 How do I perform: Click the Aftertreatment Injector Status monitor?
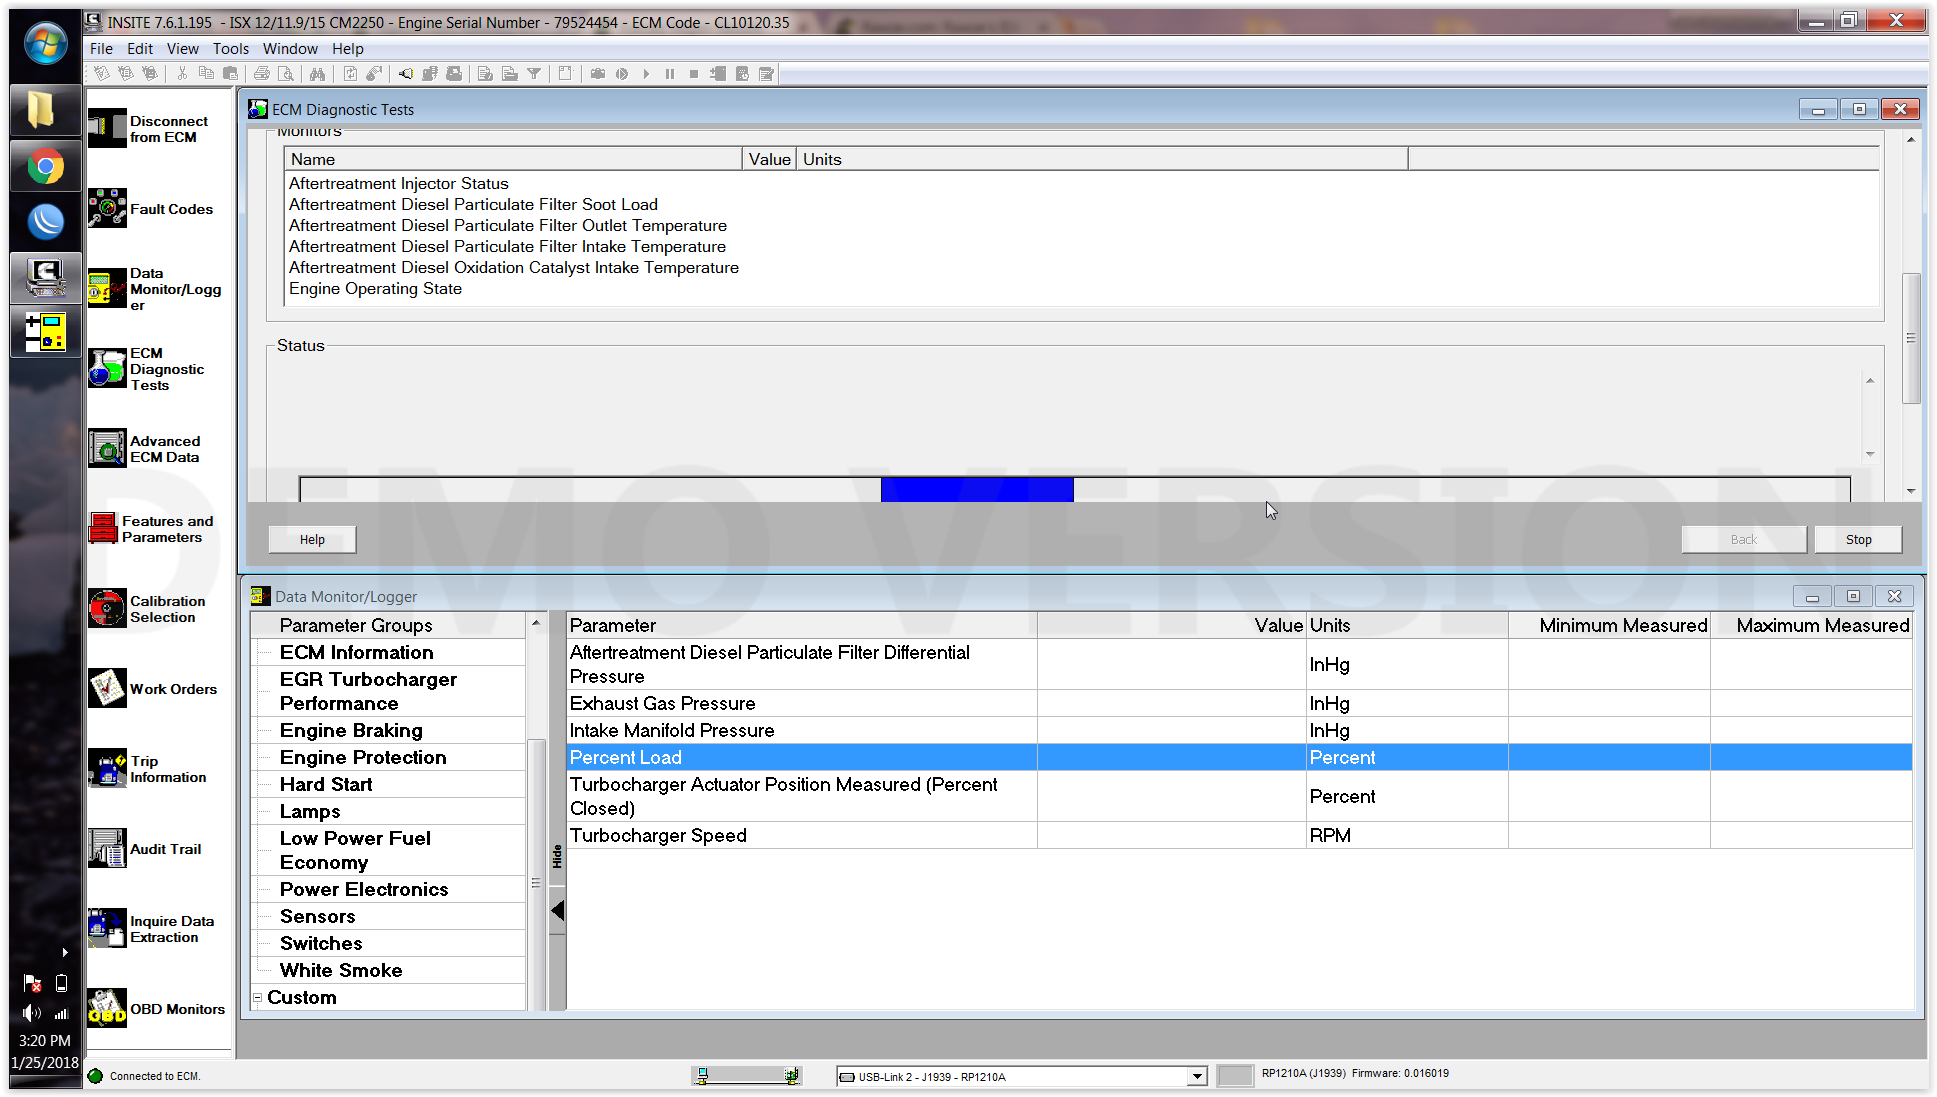(x=399, y=183)
